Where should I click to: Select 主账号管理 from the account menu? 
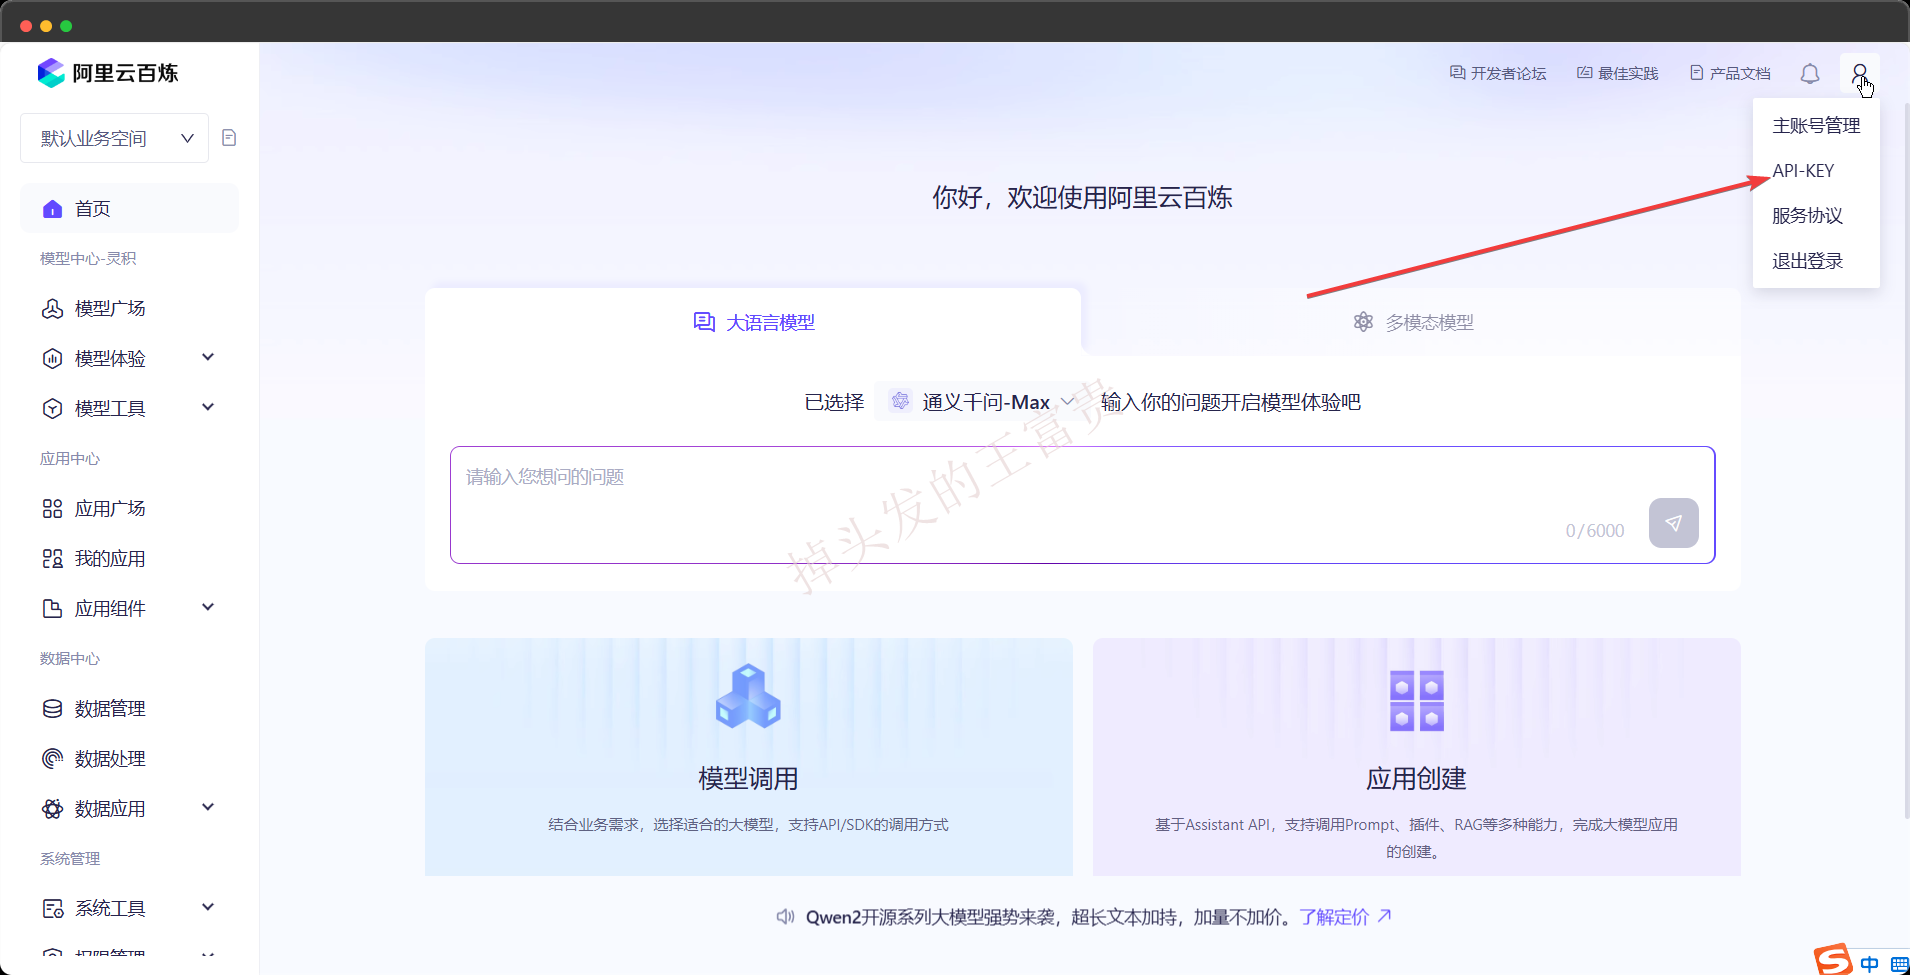pyautogui.click(x=1816, y=126)
